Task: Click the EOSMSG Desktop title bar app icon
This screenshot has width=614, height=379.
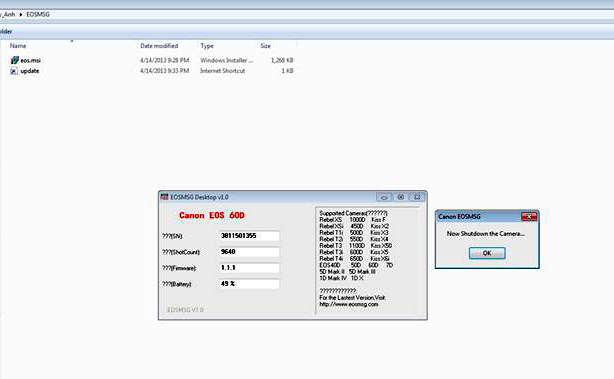Action: point(164,197)
